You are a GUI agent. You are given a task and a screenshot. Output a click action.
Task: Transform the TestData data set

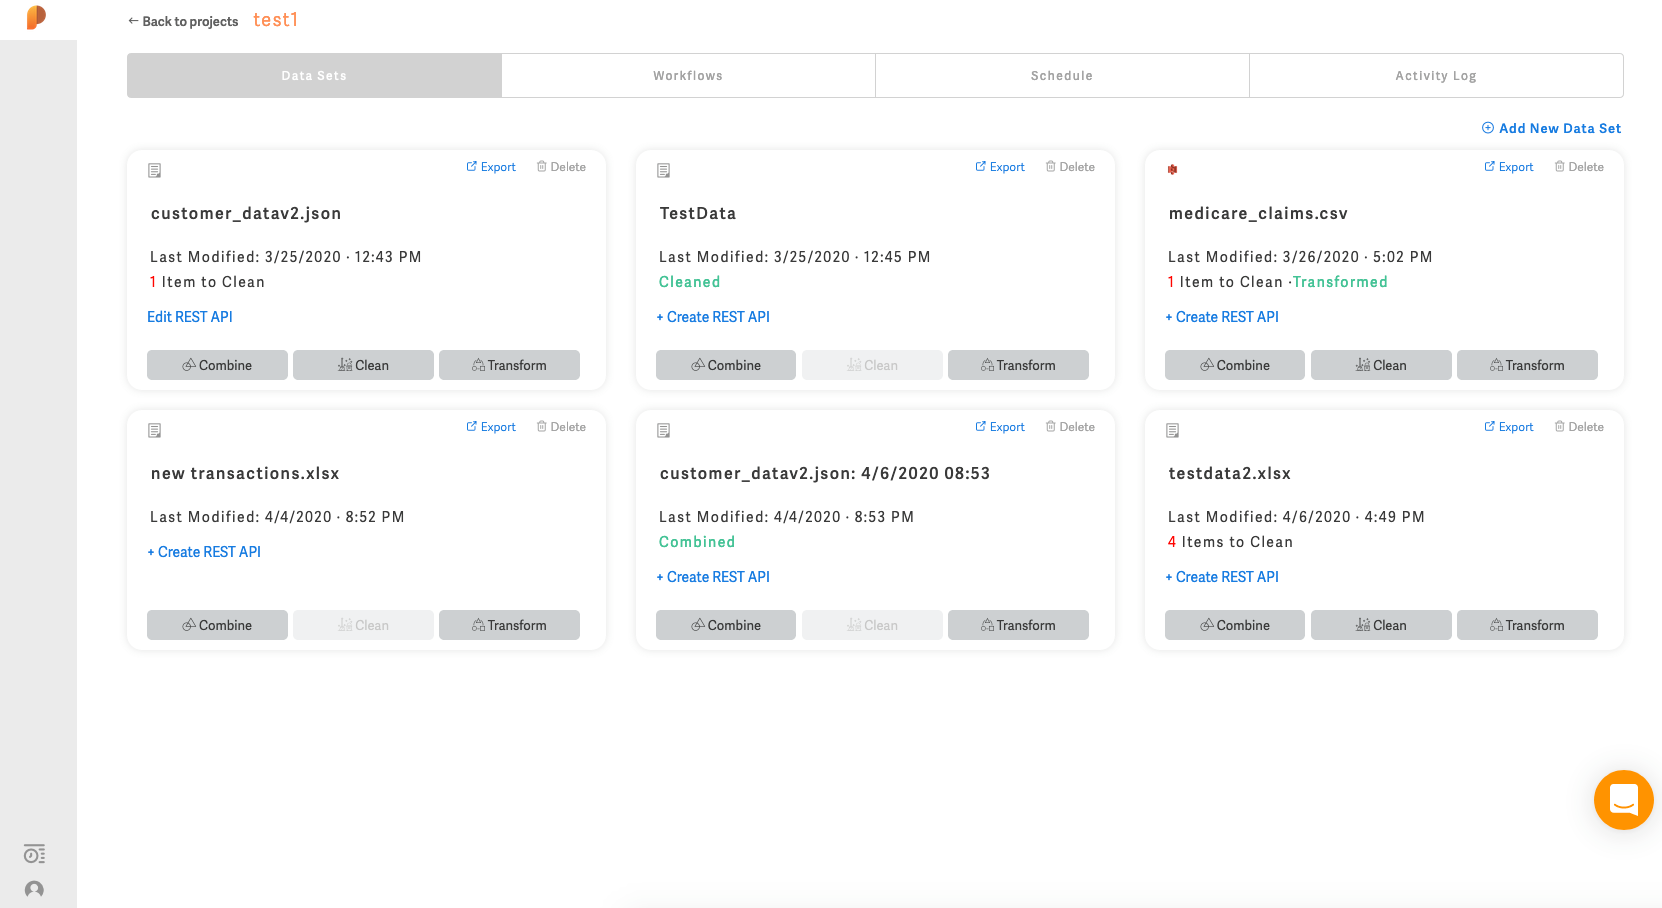(1018, 365)
